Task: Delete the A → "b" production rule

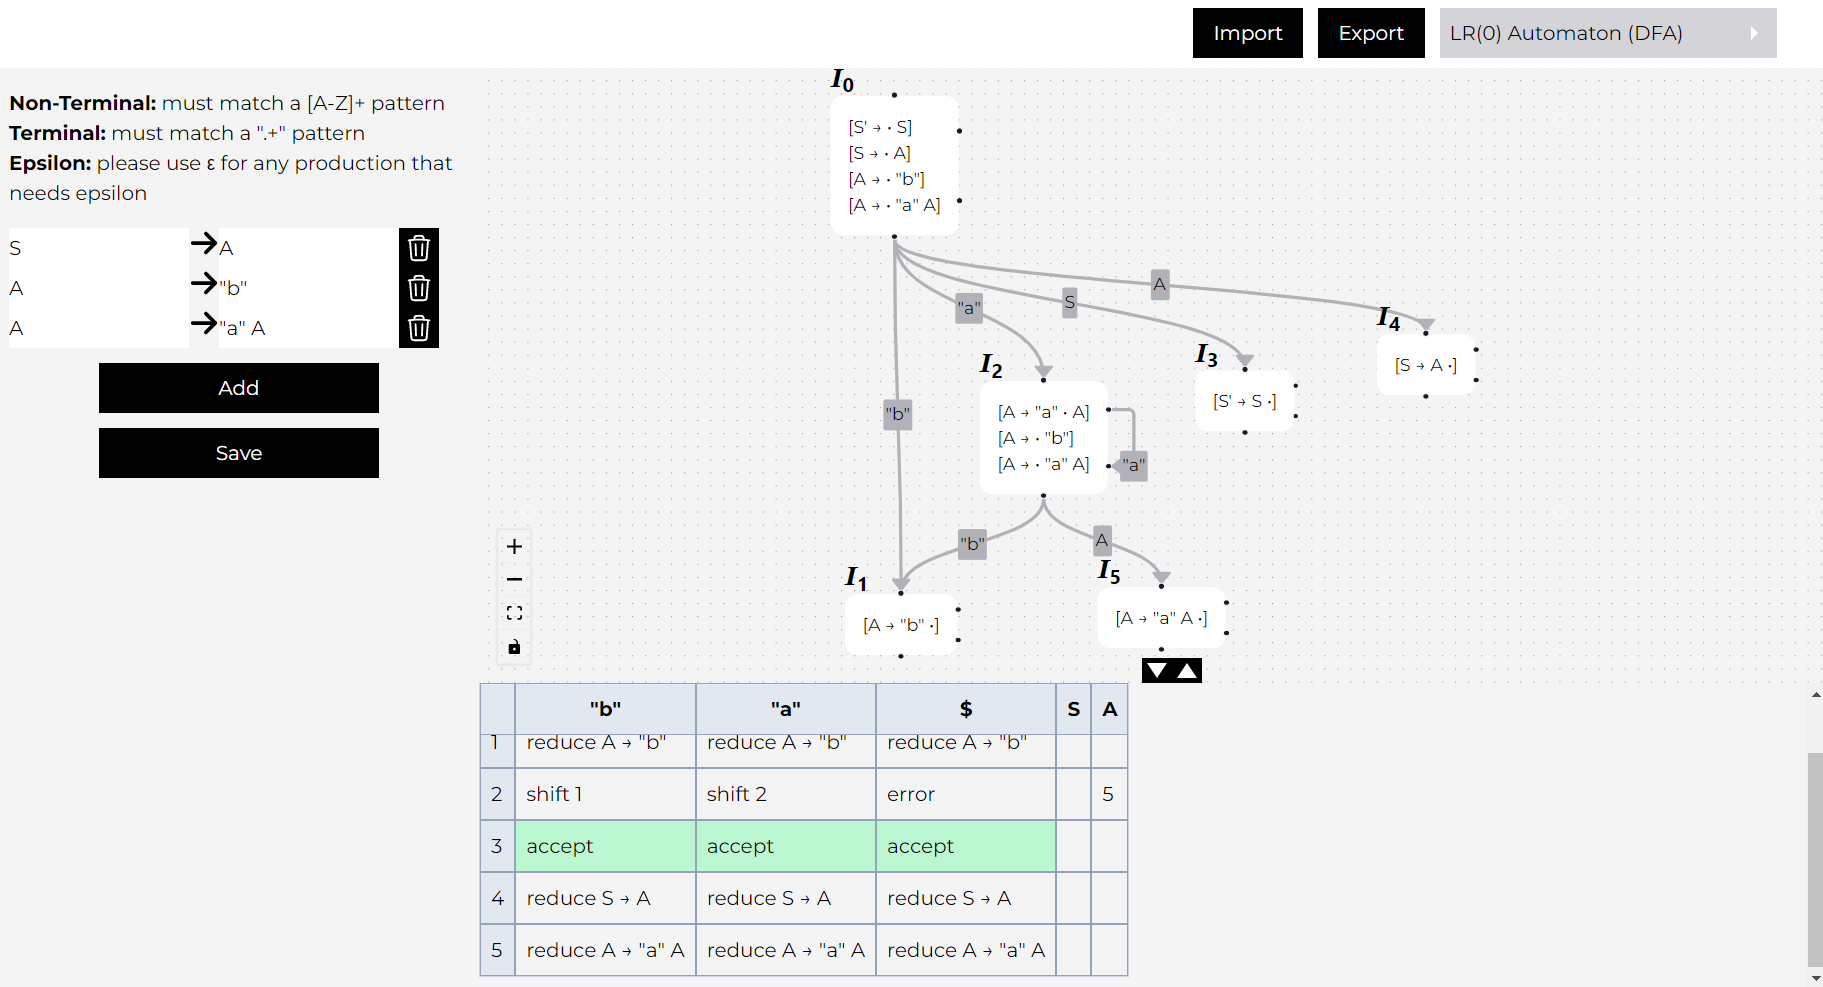Action: 418,288
